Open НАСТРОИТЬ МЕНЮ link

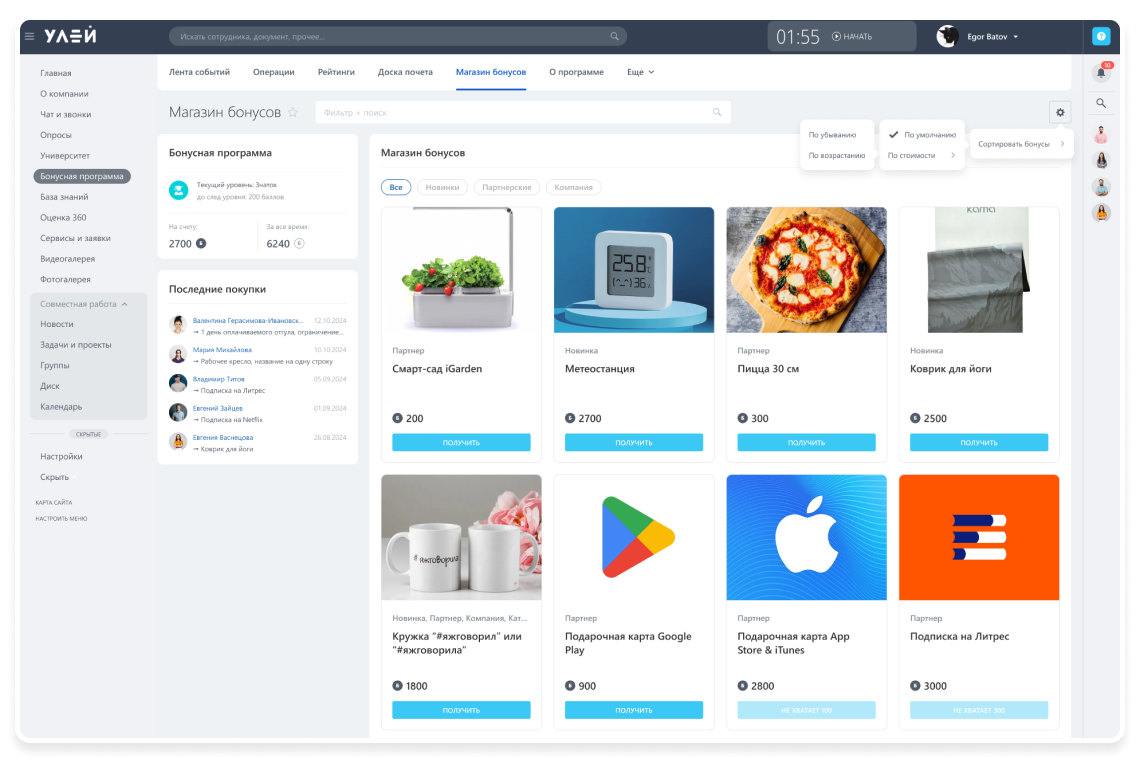click(61, 518)
